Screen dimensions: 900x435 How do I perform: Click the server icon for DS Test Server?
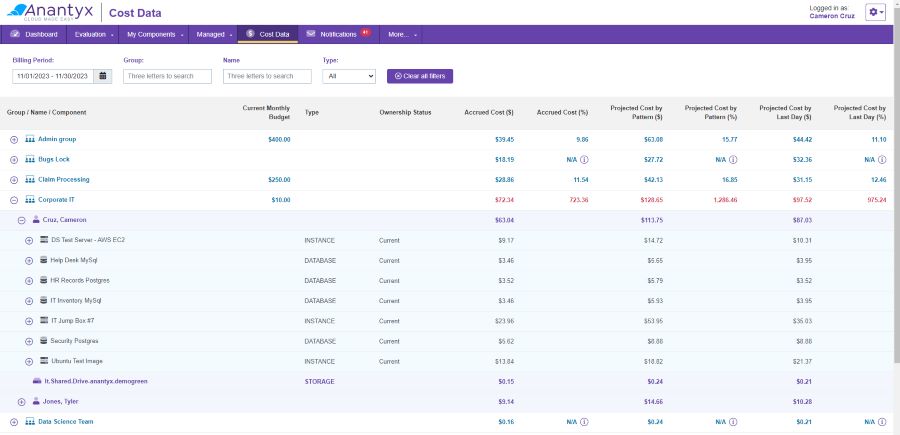[44, 240]
